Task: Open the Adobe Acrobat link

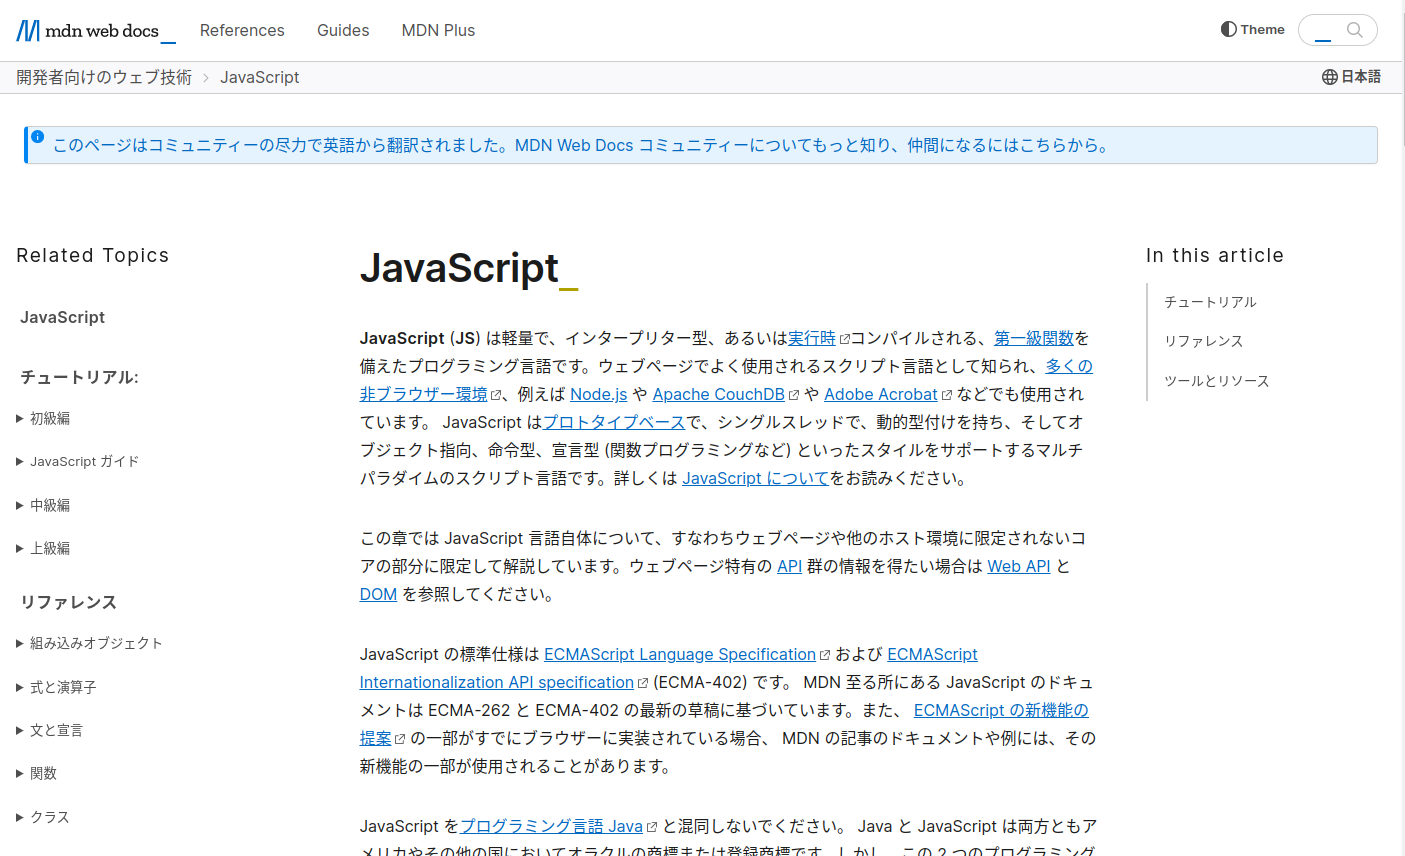Action: (x=881, y=394)
